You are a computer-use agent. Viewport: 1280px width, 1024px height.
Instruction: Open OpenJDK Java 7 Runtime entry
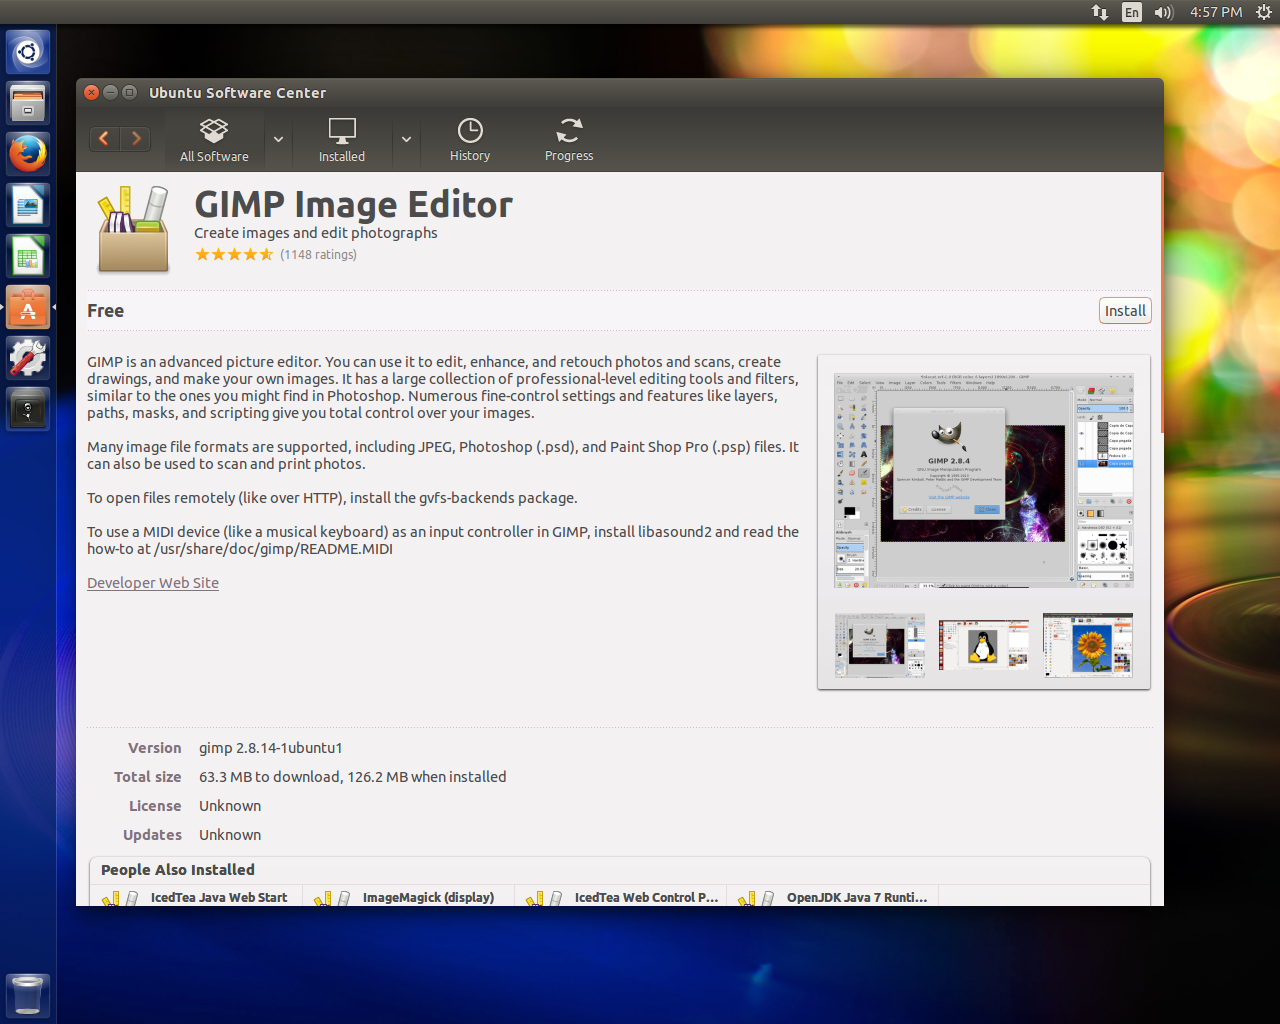click(832, 897)
